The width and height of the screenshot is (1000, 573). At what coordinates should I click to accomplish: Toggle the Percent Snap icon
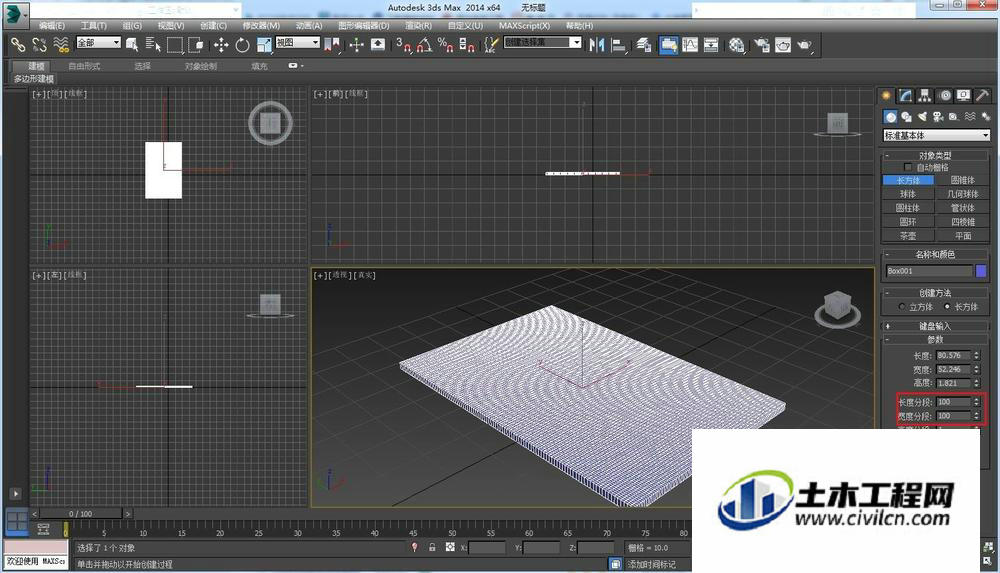pos(445,45)
